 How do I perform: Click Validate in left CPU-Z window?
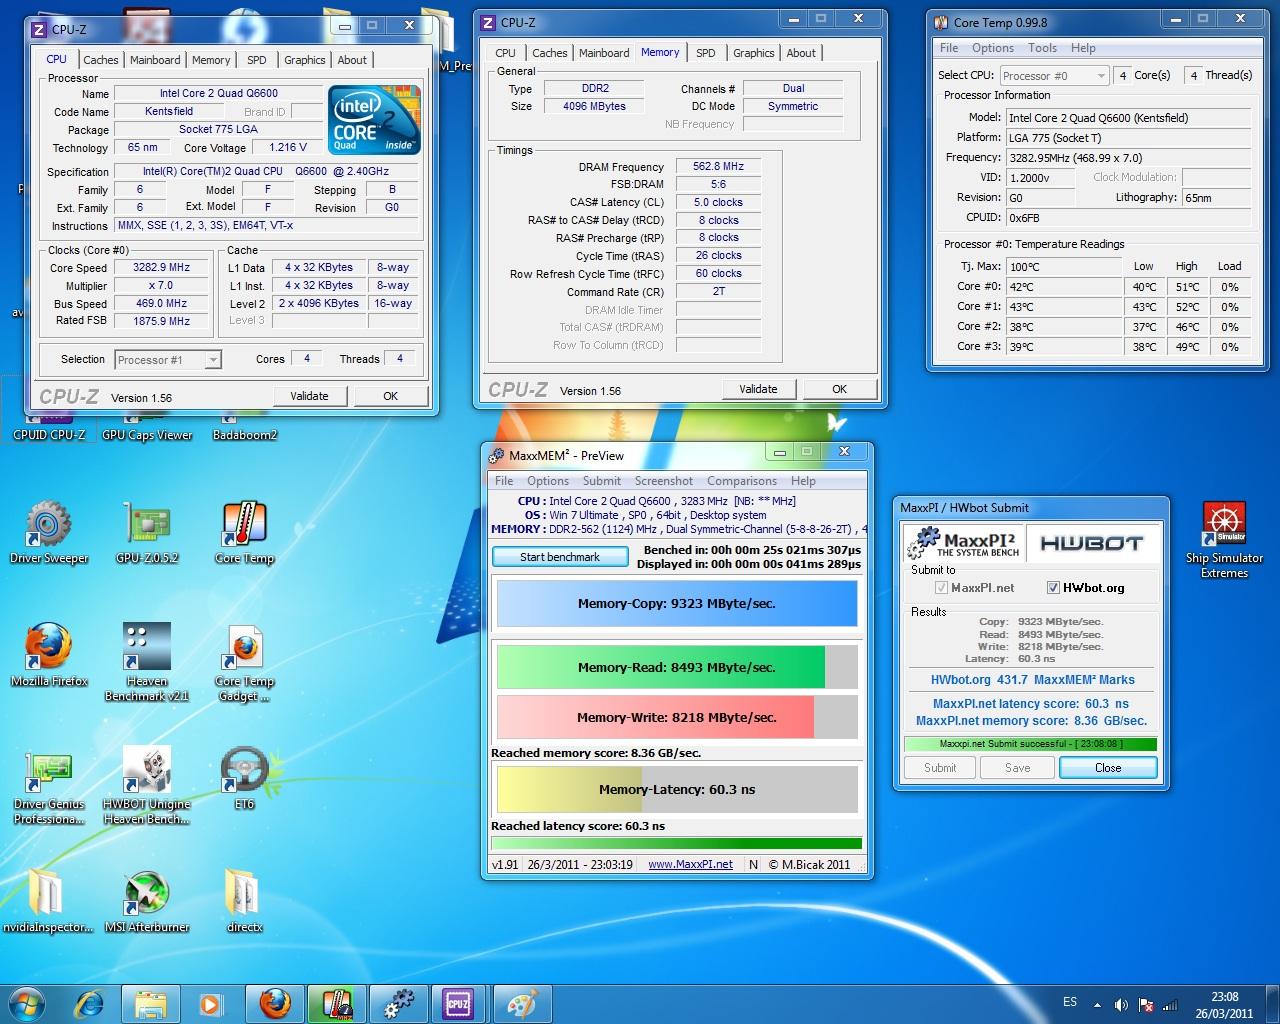pos(309,396)
